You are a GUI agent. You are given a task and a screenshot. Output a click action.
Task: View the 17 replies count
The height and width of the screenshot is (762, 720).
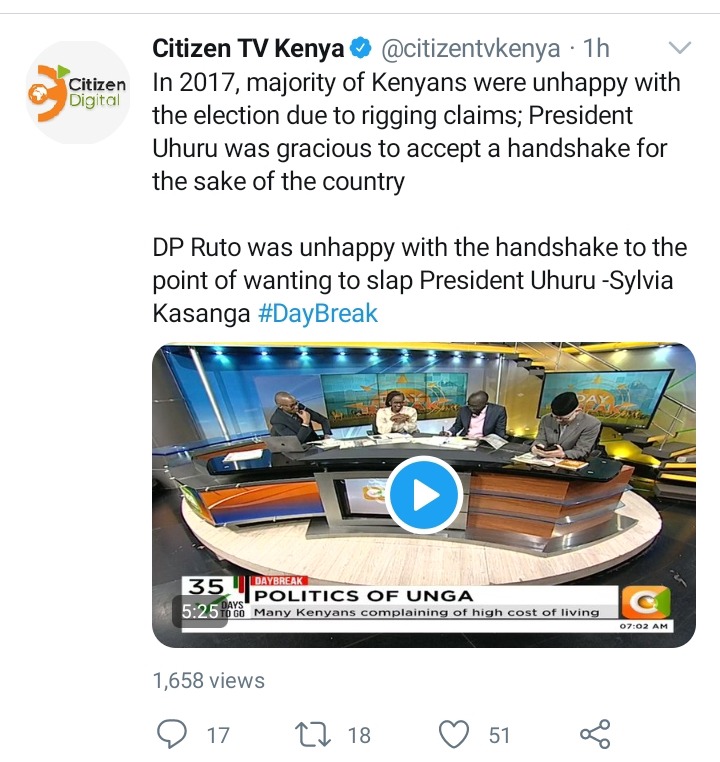click(x=218, y=735)
